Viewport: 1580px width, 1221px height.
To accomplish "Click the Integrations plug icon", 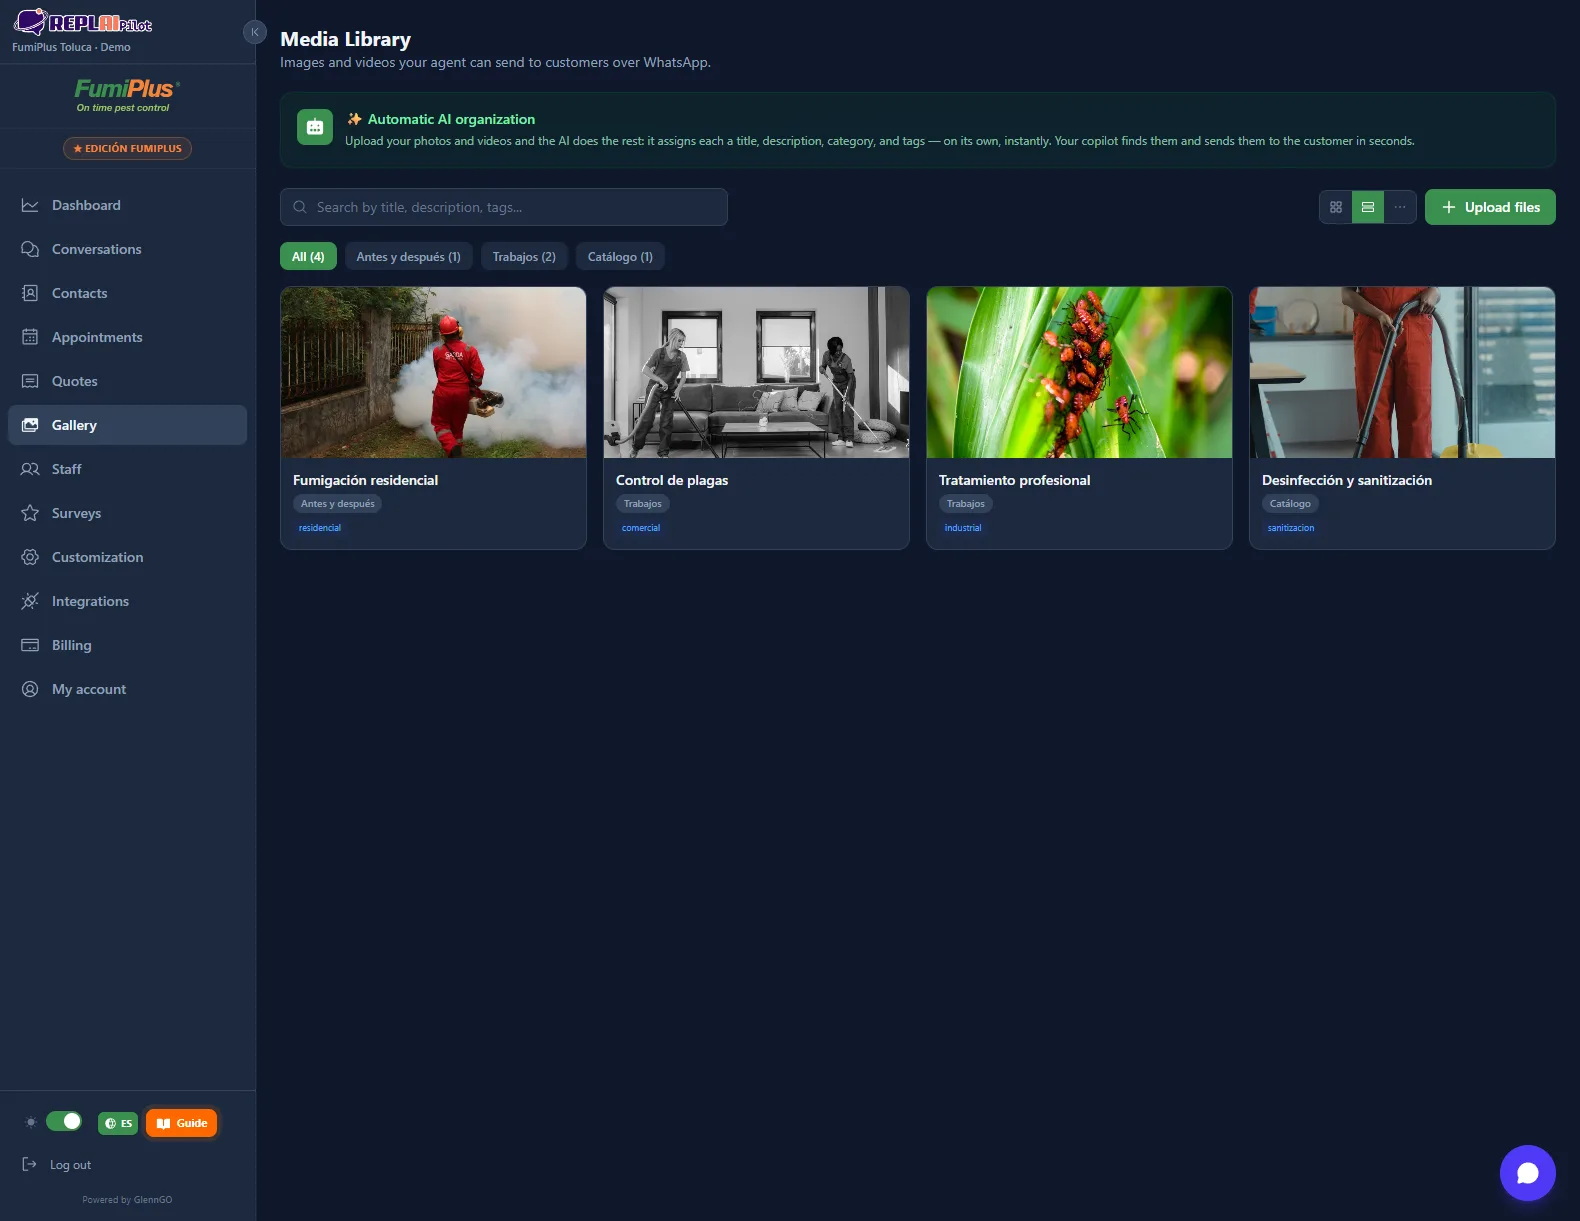I will coord(30,601).
